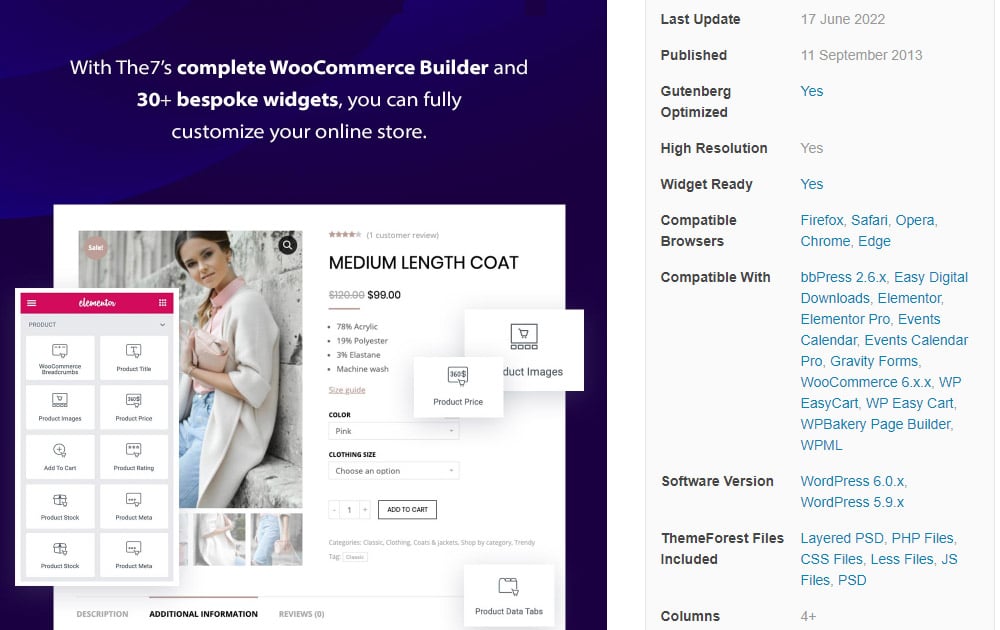Click the '11 September 2013' published date

pyautogui.click(x=861, y=55)
